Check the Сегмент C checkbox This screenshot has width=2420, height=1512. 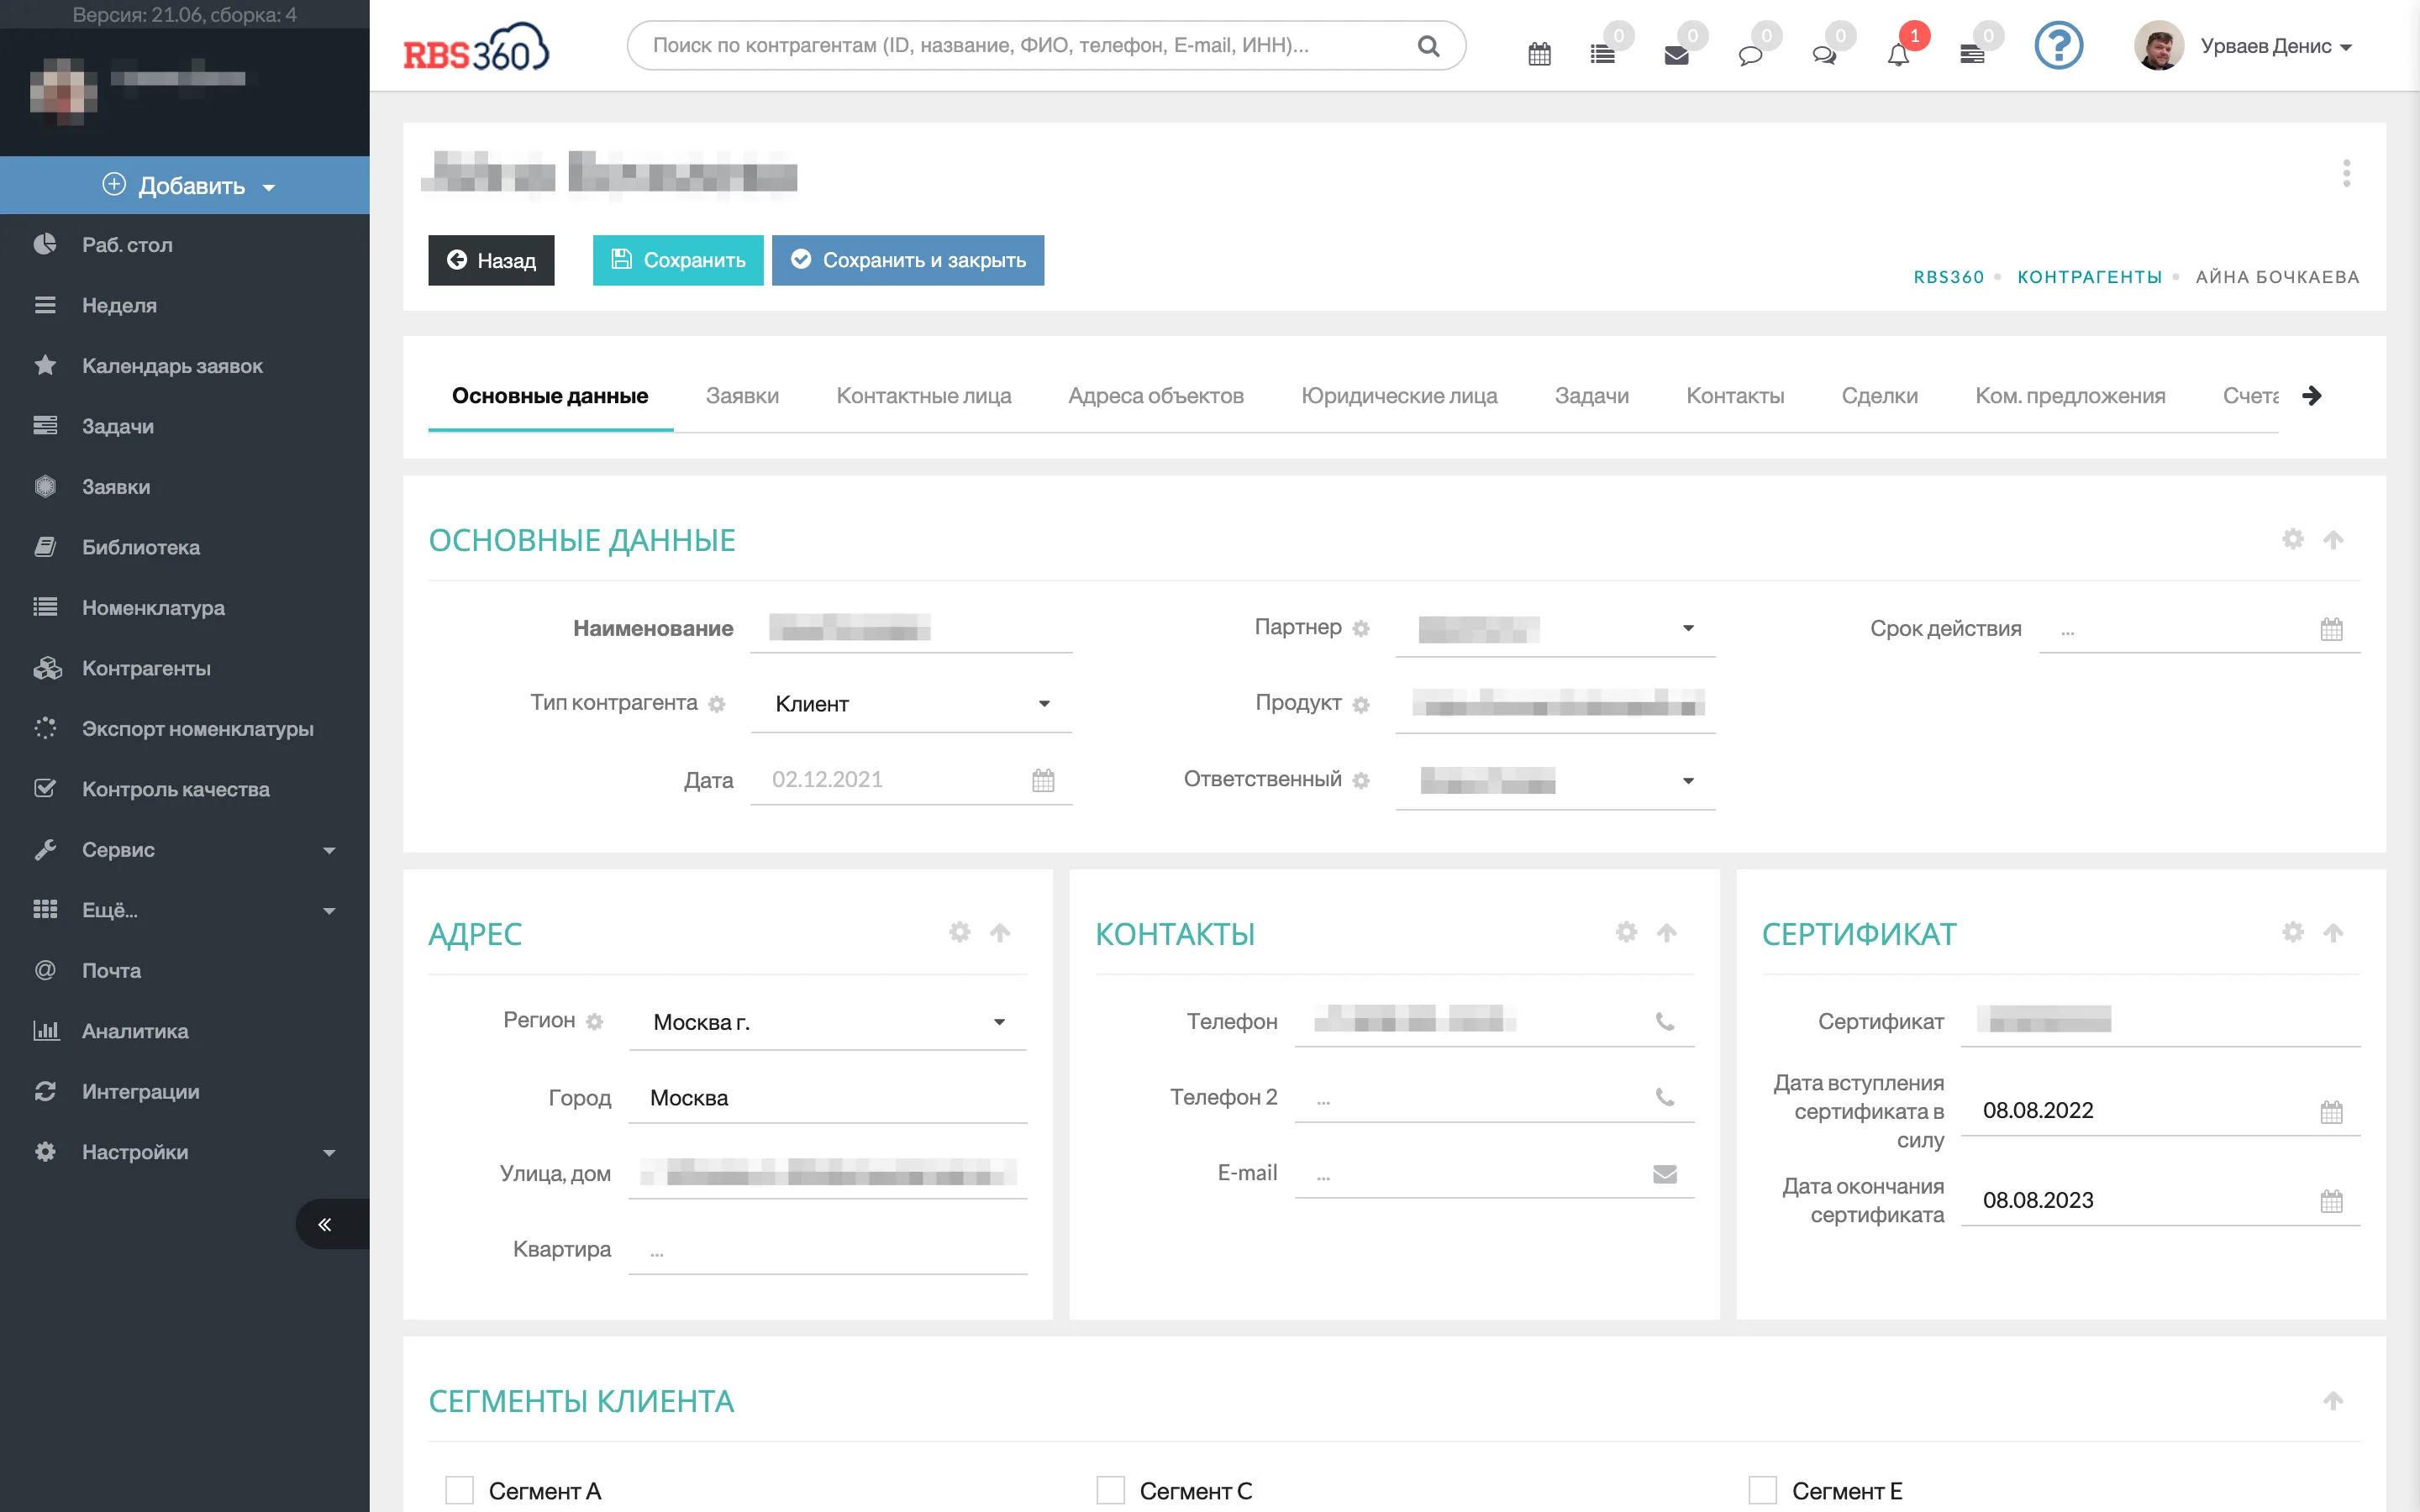point(1111,1490)
